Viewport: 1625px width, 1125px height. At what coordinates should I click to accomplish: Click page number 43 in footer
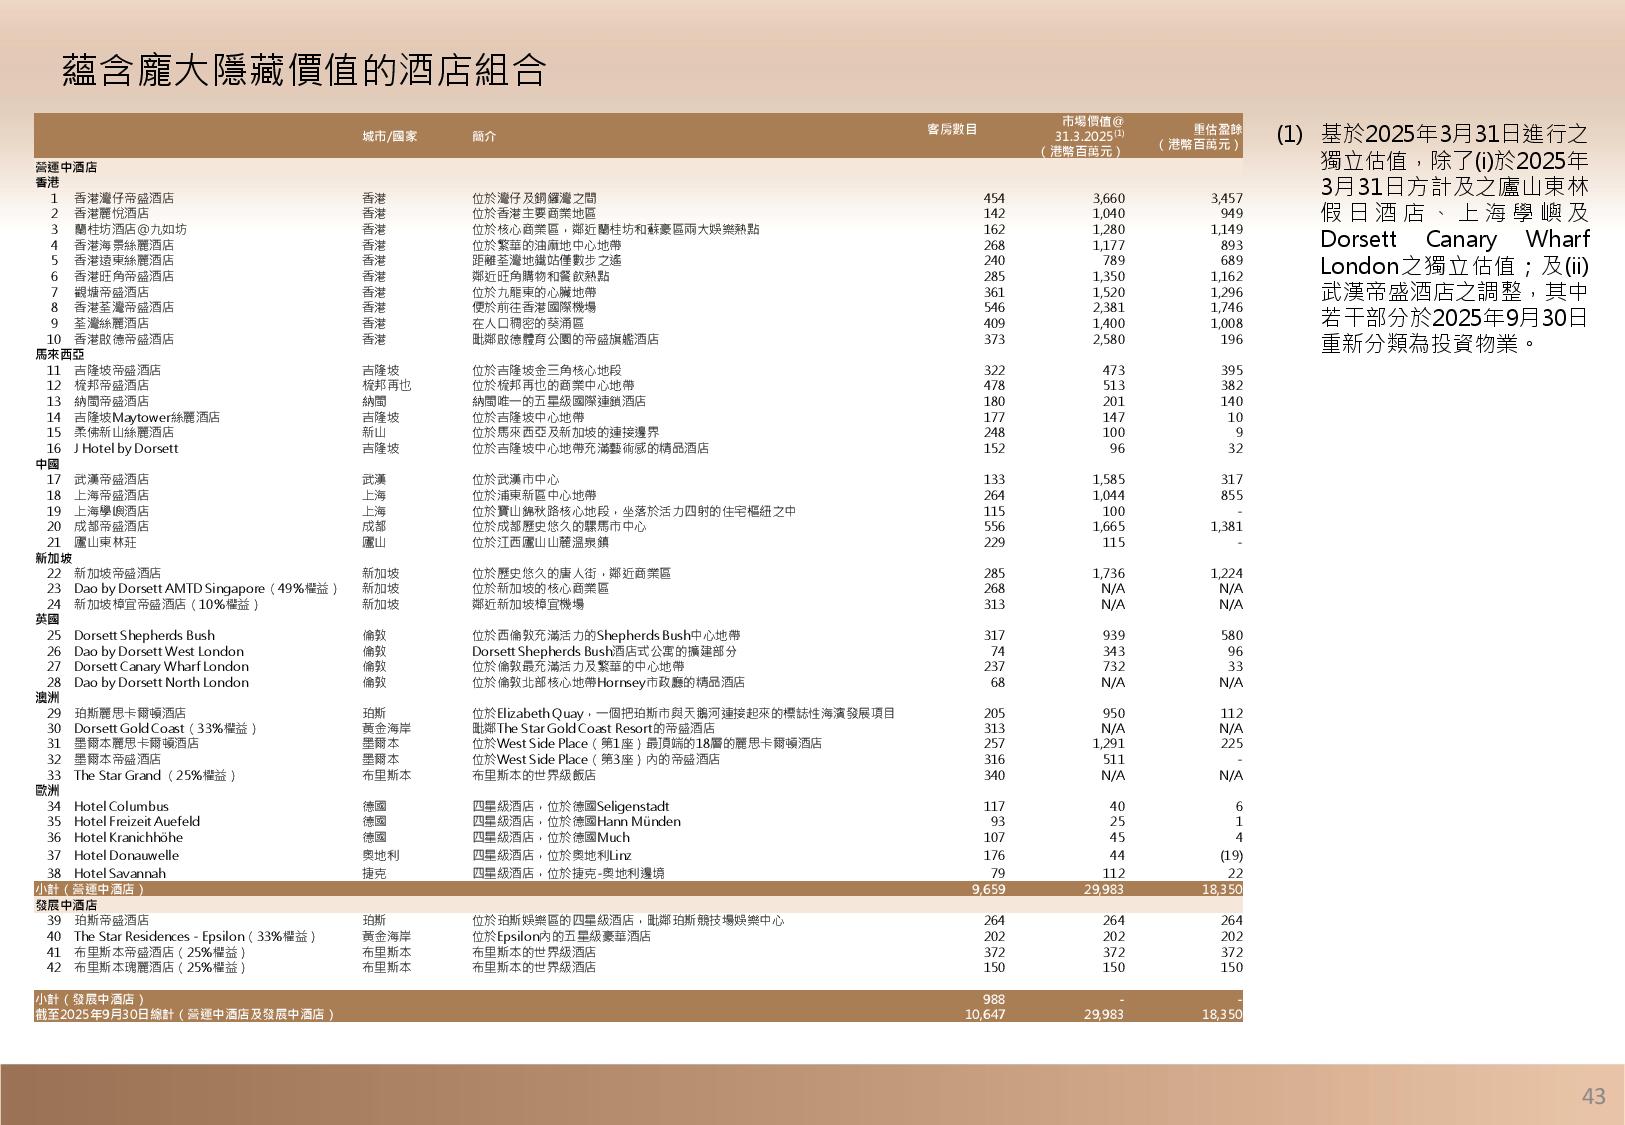[x=1593, y=1096]
